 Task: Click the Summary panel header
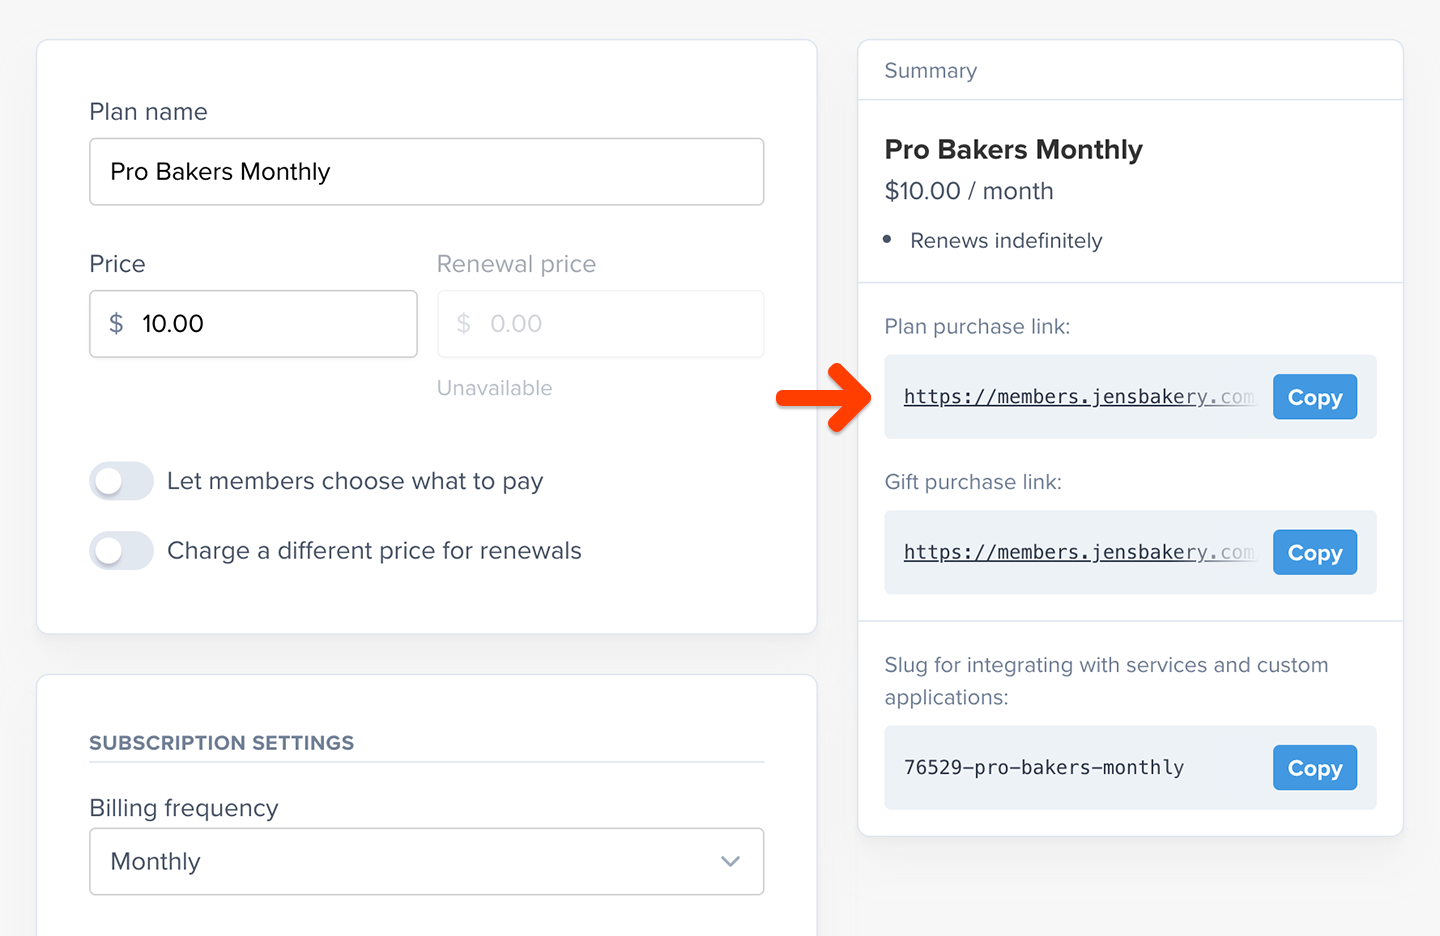coord(931,71)
